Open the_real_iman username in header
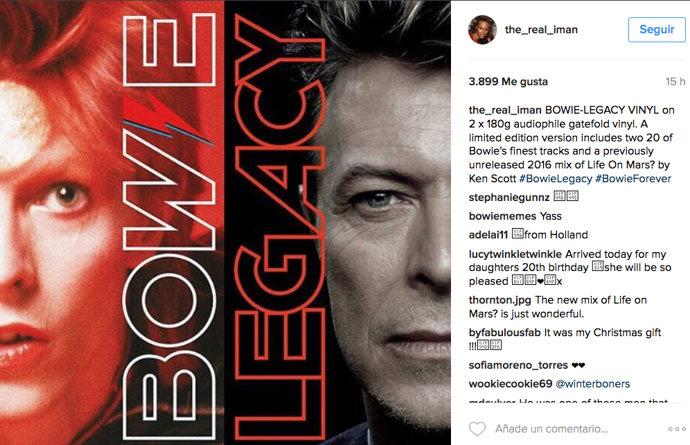 (541, 29)
